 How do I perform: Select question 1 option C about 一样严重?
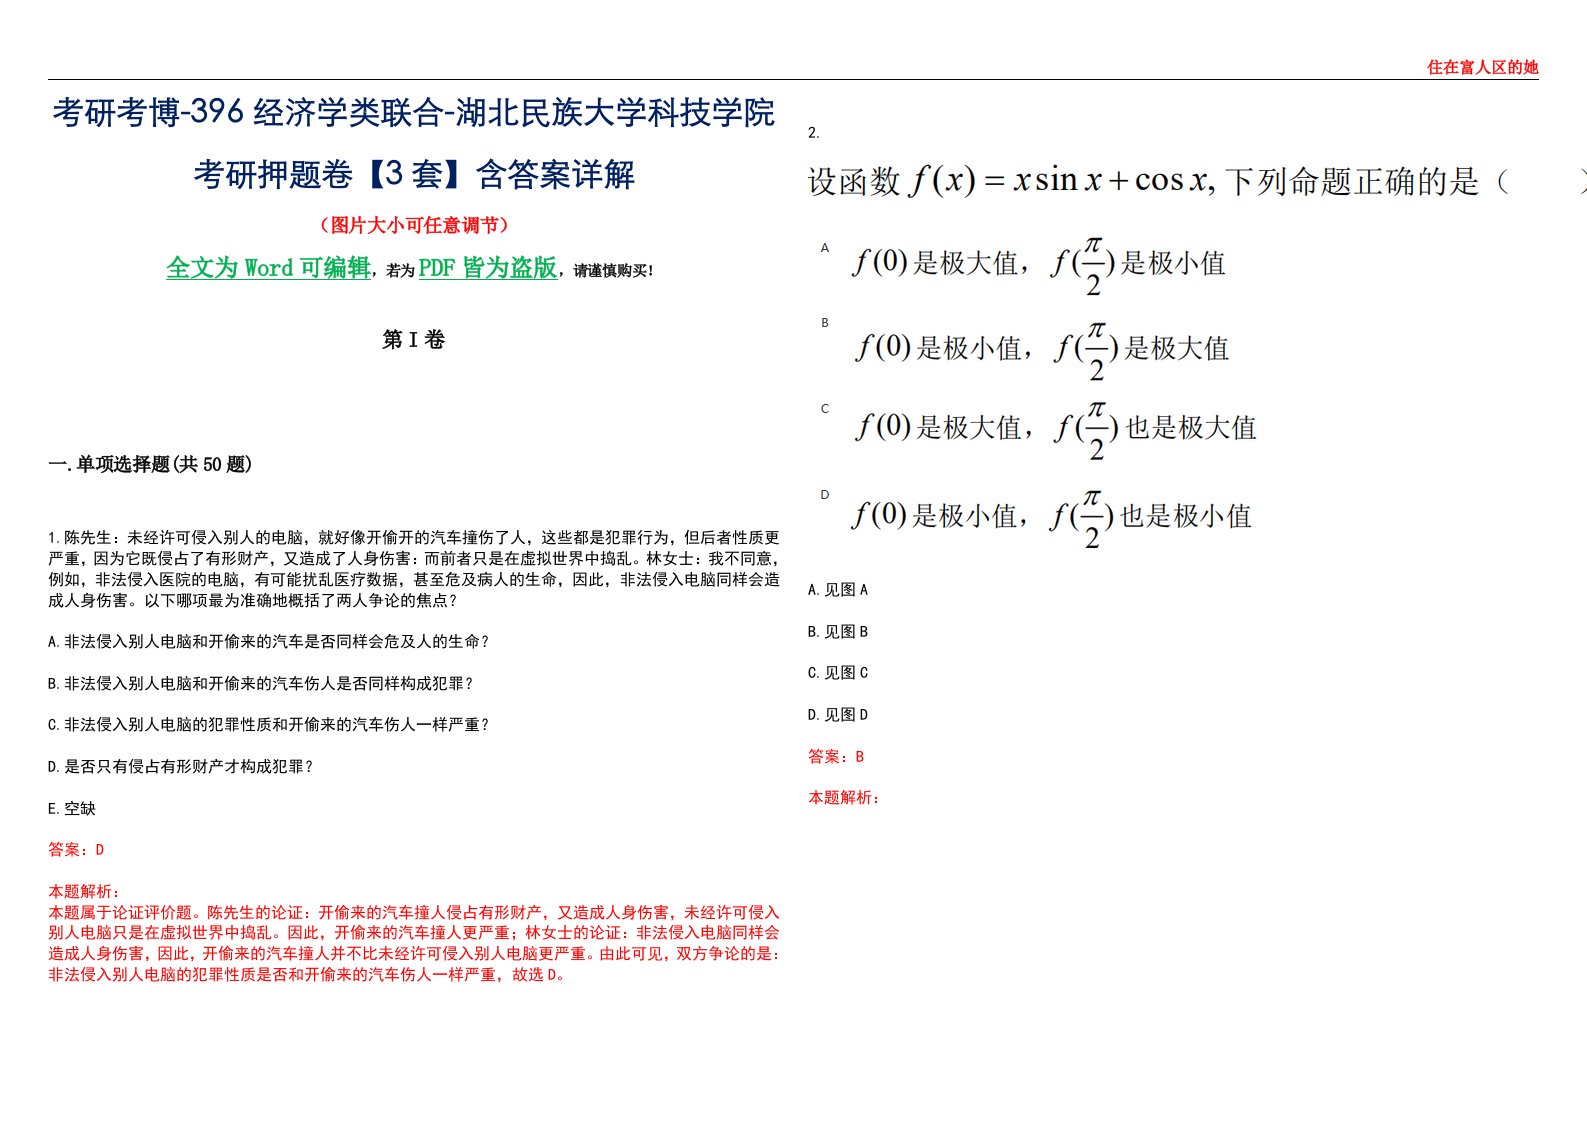268,725
